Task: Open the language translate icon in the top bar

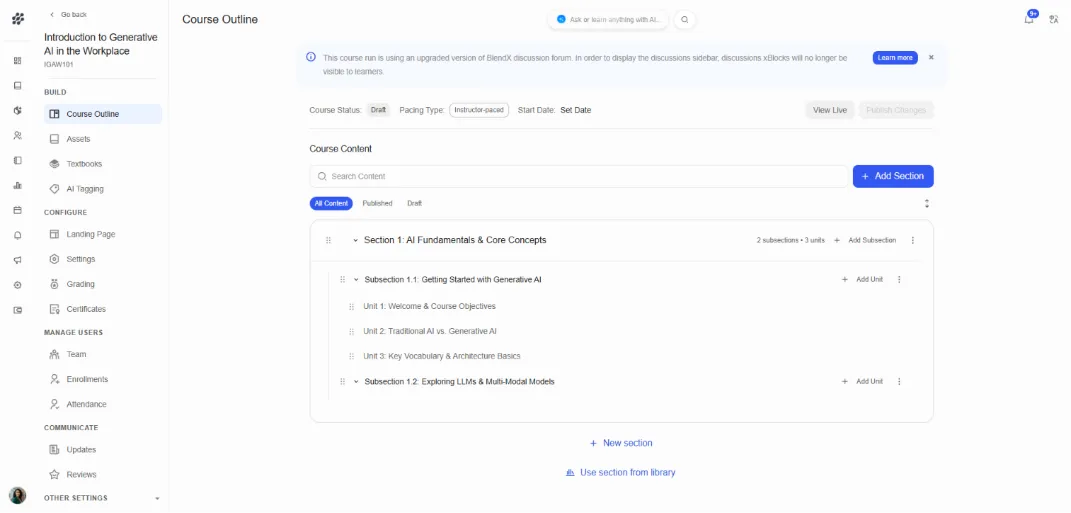Action: coord(1054,19)
